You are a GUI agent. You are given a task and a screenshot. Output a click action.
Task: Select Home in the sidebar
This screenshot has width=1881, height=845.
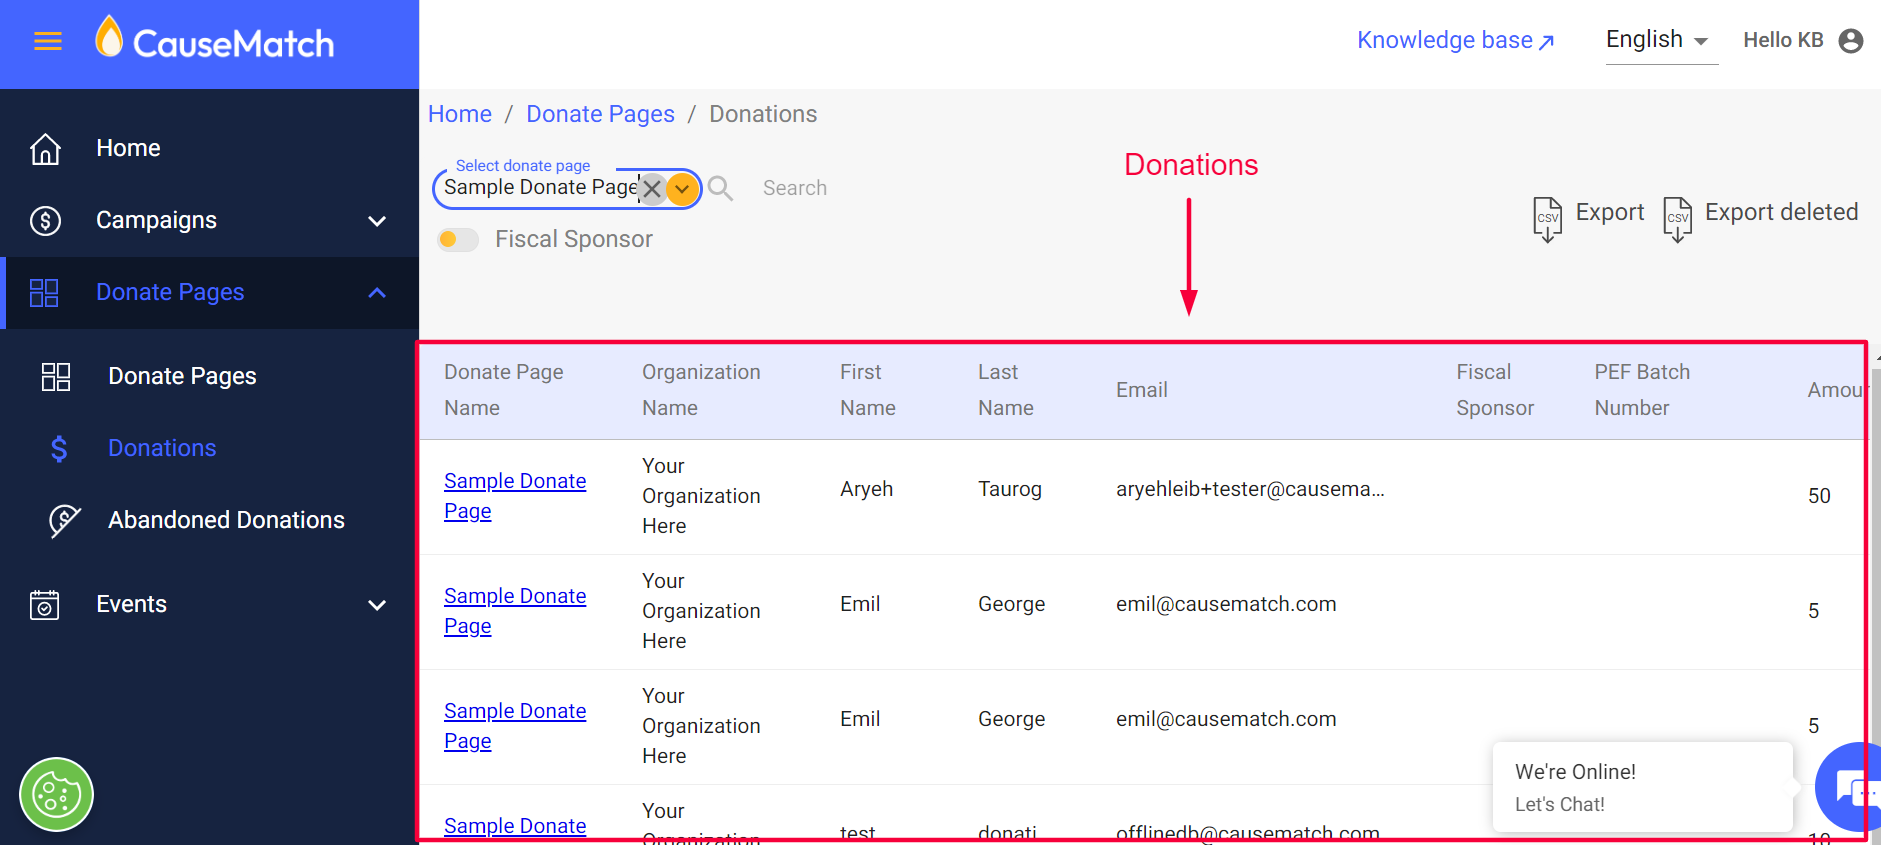point(128,148)
